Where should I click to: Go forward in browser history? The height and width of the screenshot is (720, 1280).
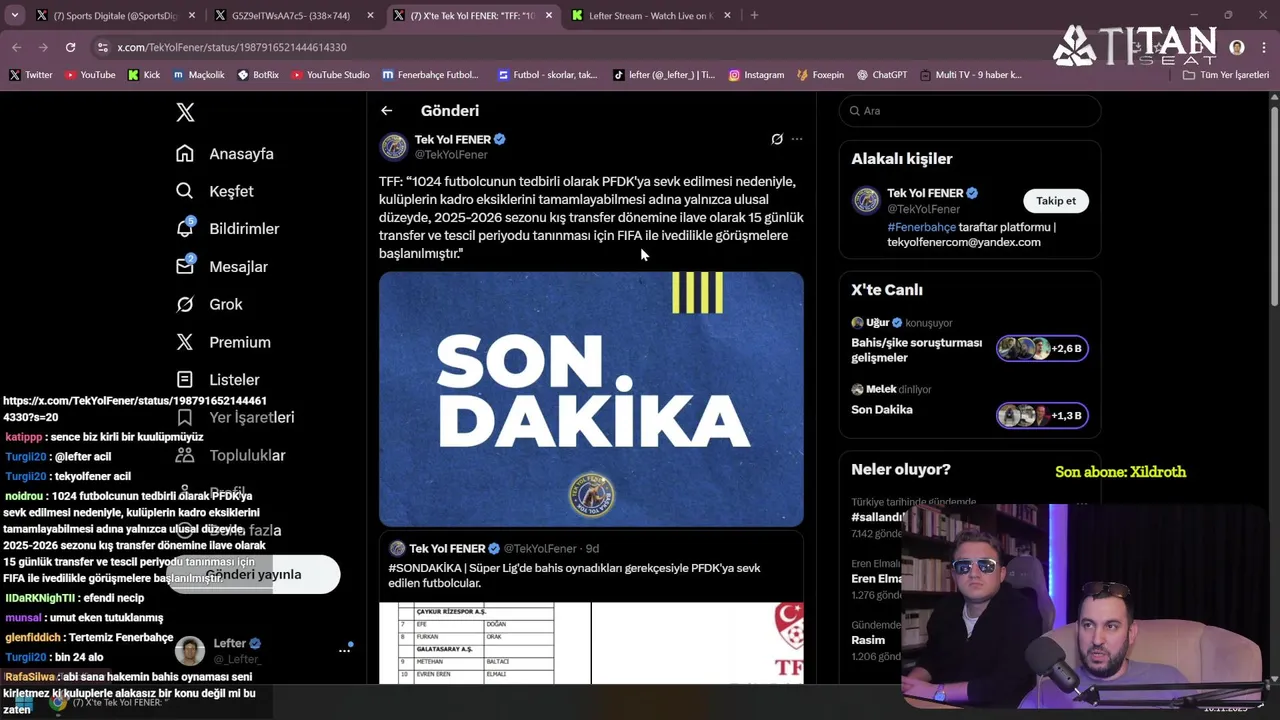coord(43,47)
